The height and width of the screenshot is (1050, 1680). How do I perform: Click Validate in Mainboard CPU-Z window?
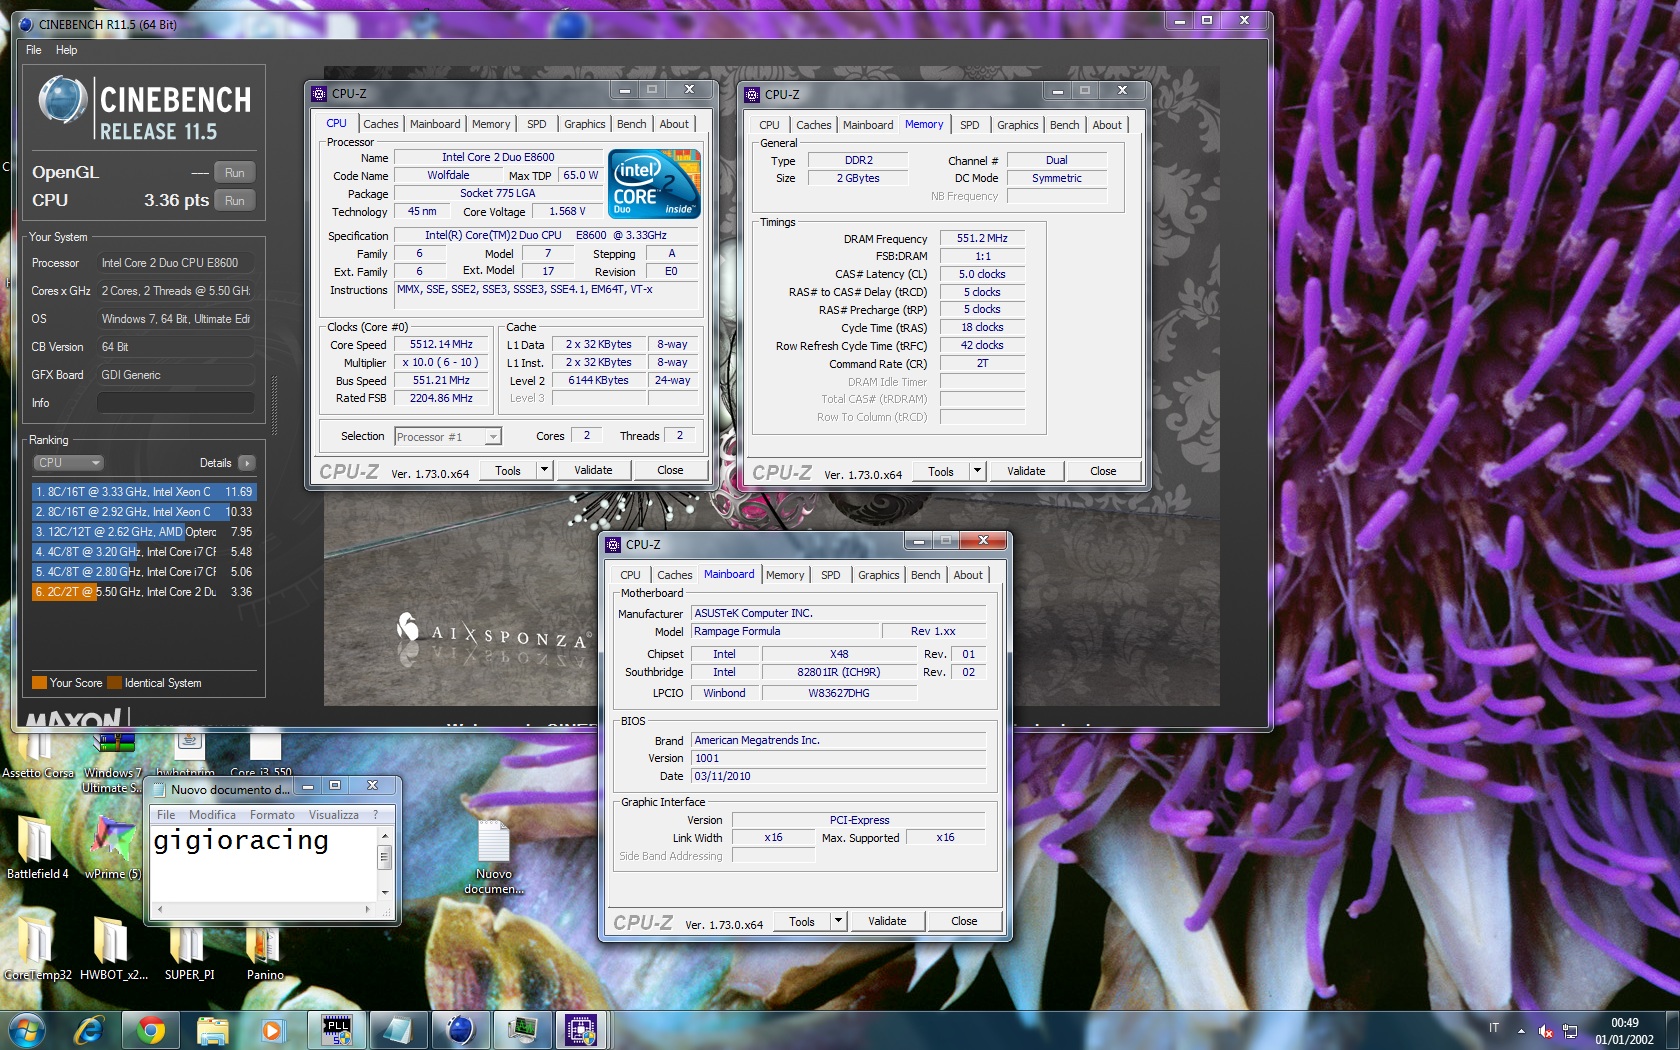tap(887, 921)
